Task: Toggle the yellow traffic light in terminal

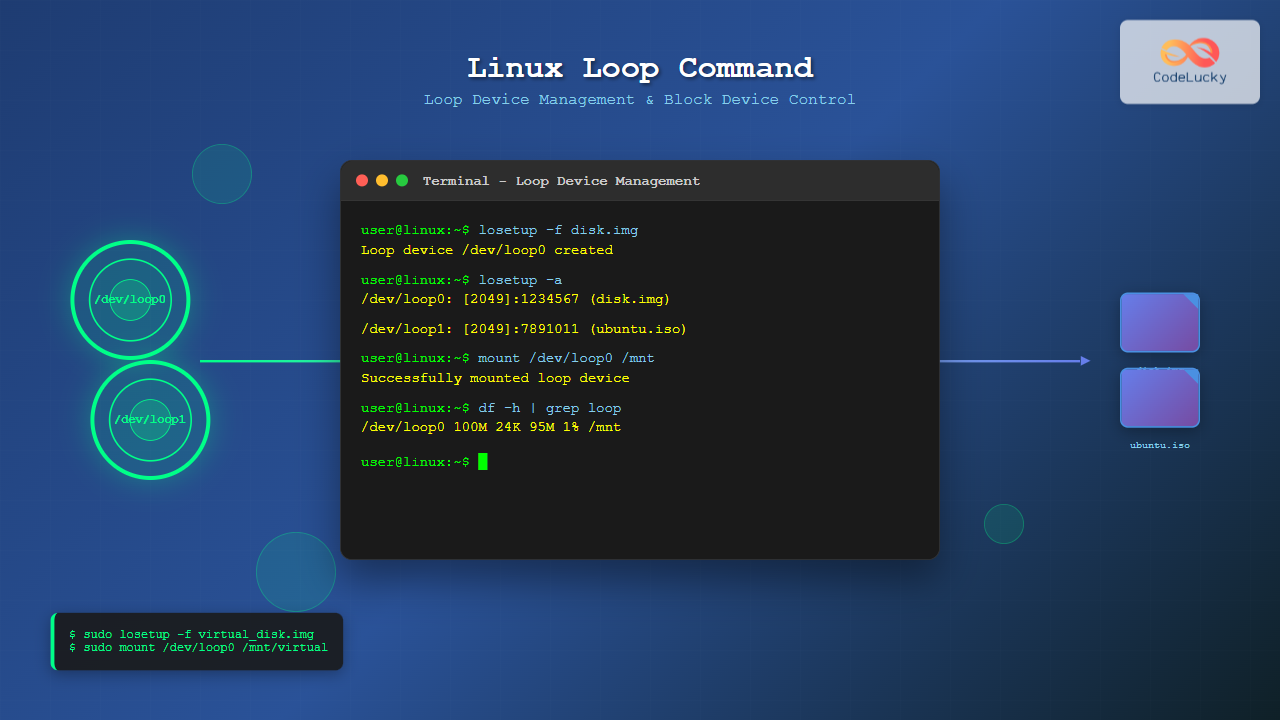Action: pyautogui.click(x=381, y=180)
